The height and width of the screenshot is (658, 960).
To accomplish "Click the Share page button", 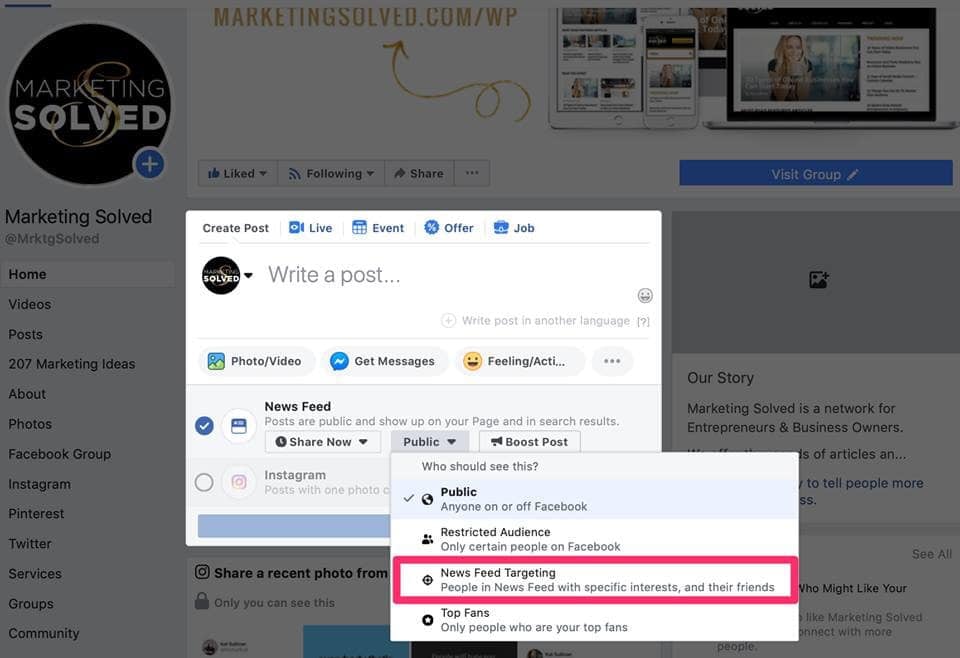I will (x=419, y=173).
